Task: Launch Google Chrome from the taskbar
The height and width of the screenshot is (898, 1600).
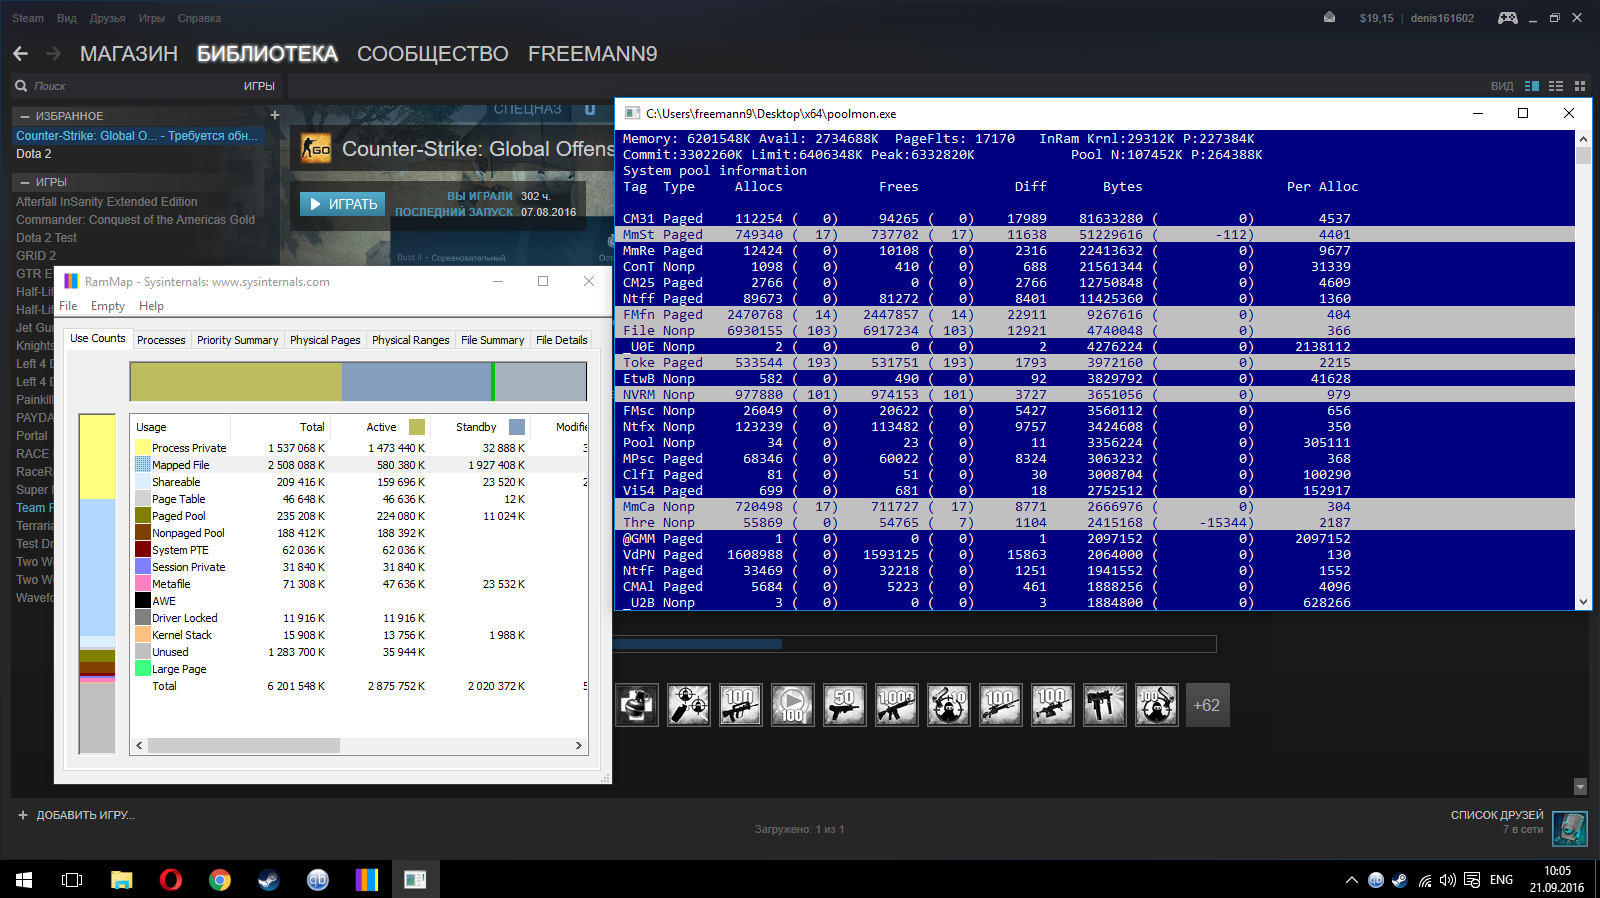Action: 220,880
